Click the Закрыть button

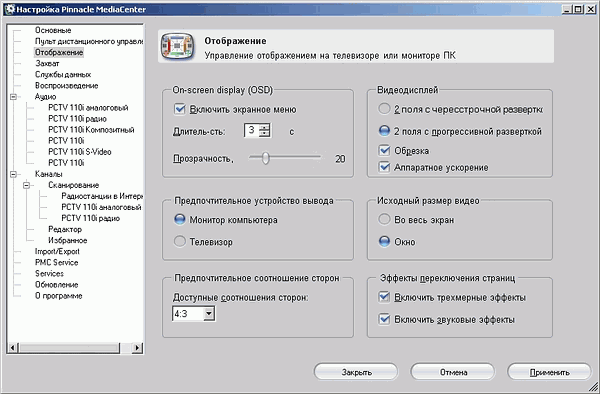(356, 372)
